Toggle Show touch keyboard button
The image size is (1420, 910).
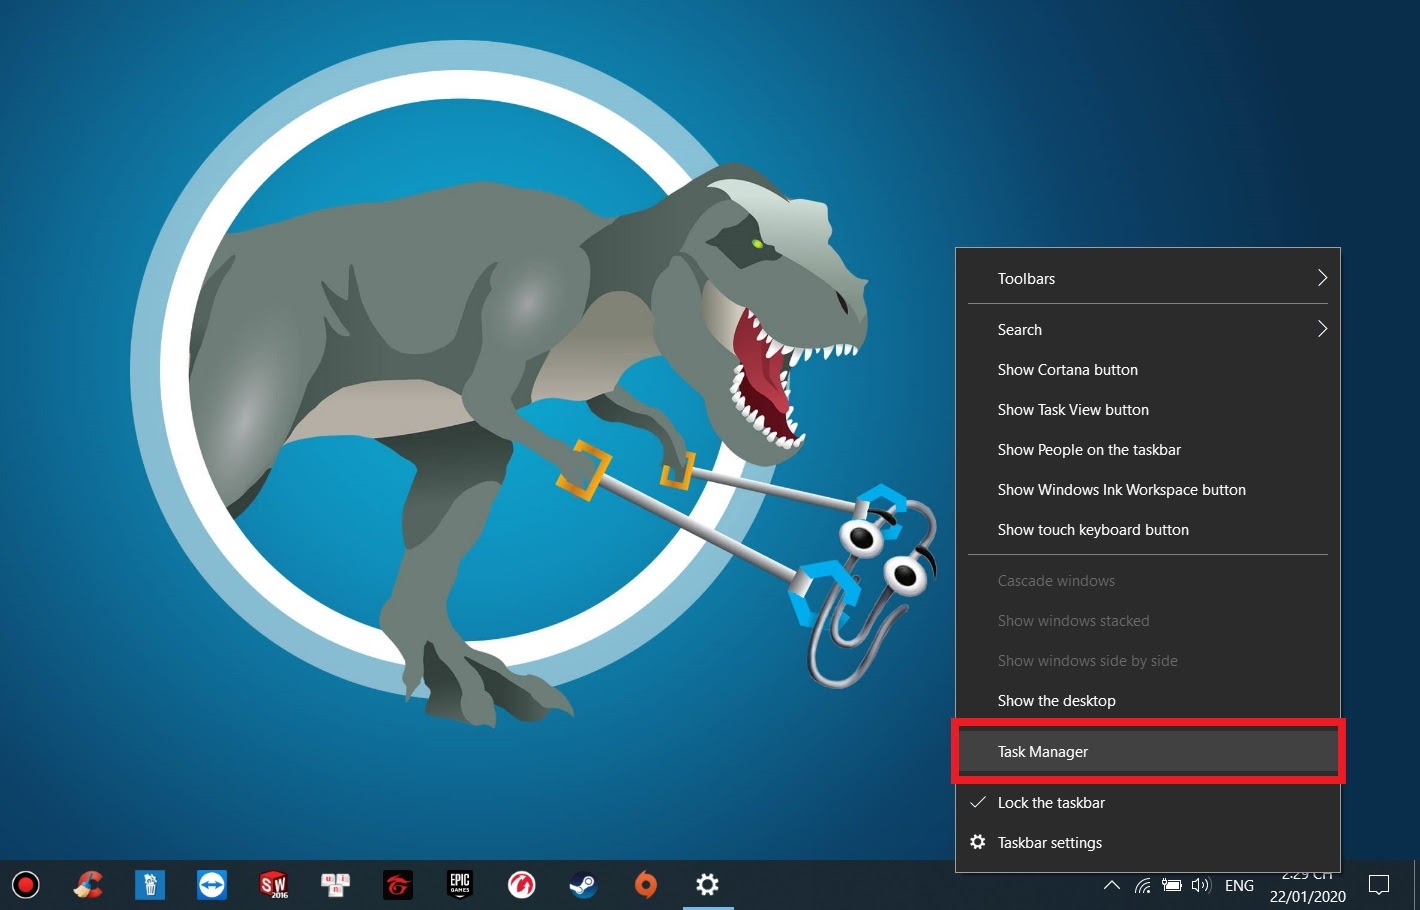pyautogui.click(x=1148, y=530)
